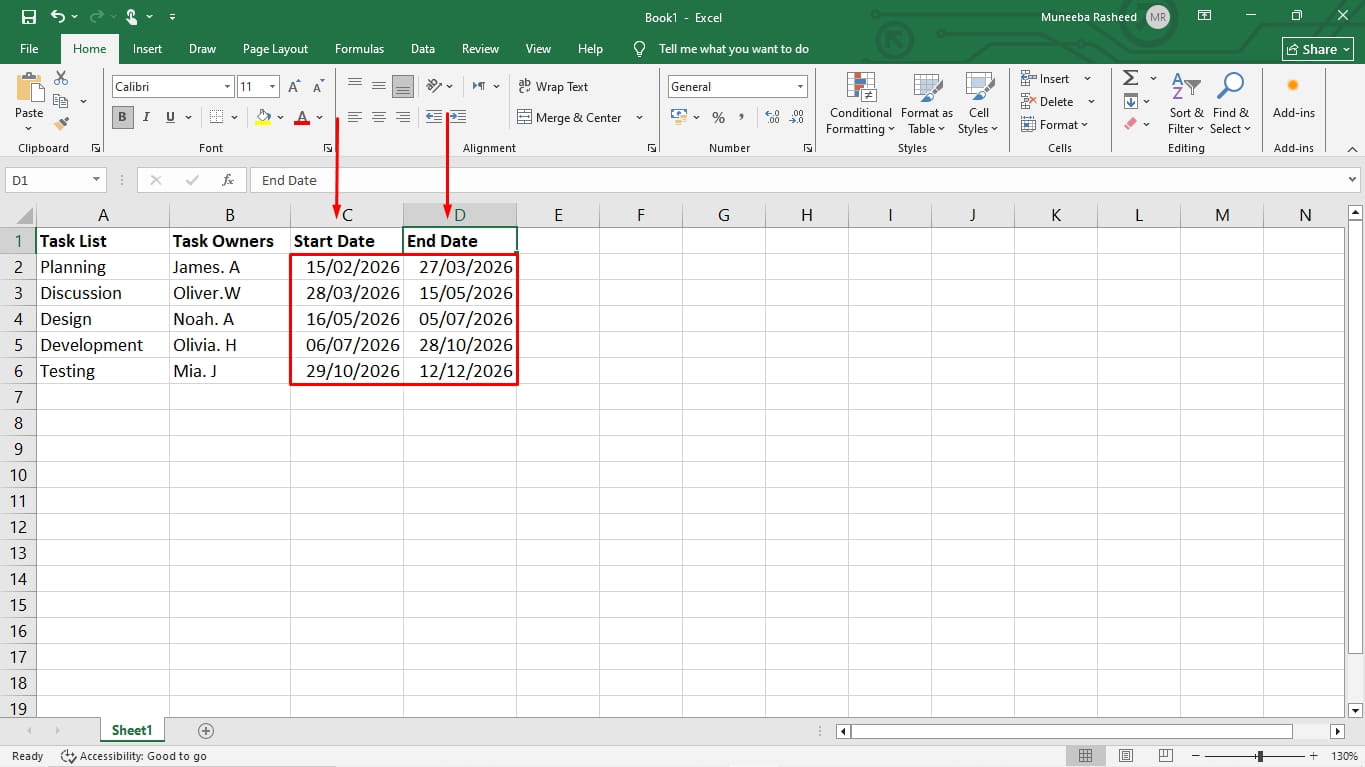Toggle Wrap Text
The image size is (1365, 767).
point(553,87)
